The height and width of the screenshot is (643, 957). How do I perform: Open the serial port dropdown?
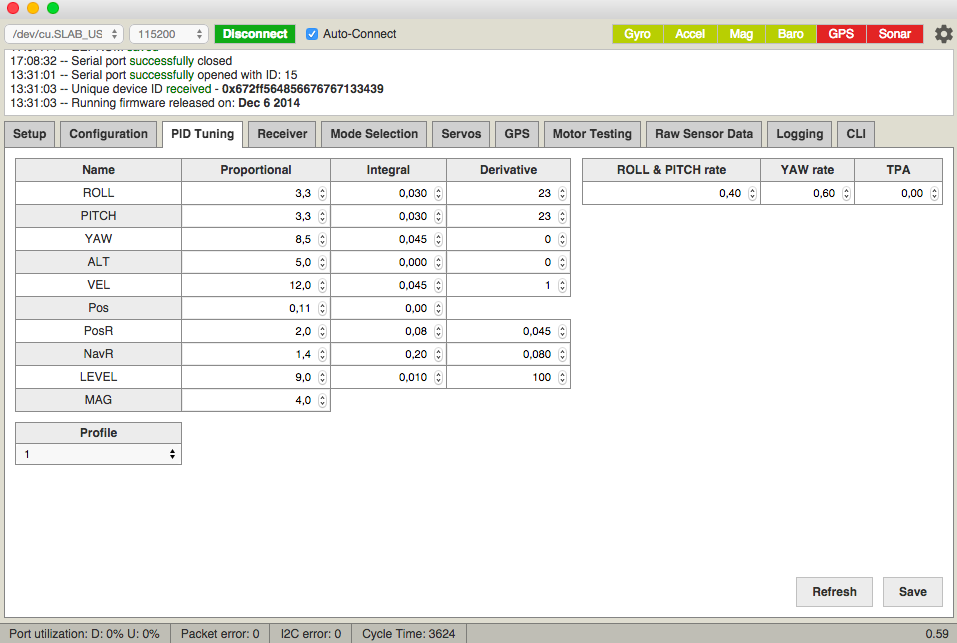tap(64, 34)
